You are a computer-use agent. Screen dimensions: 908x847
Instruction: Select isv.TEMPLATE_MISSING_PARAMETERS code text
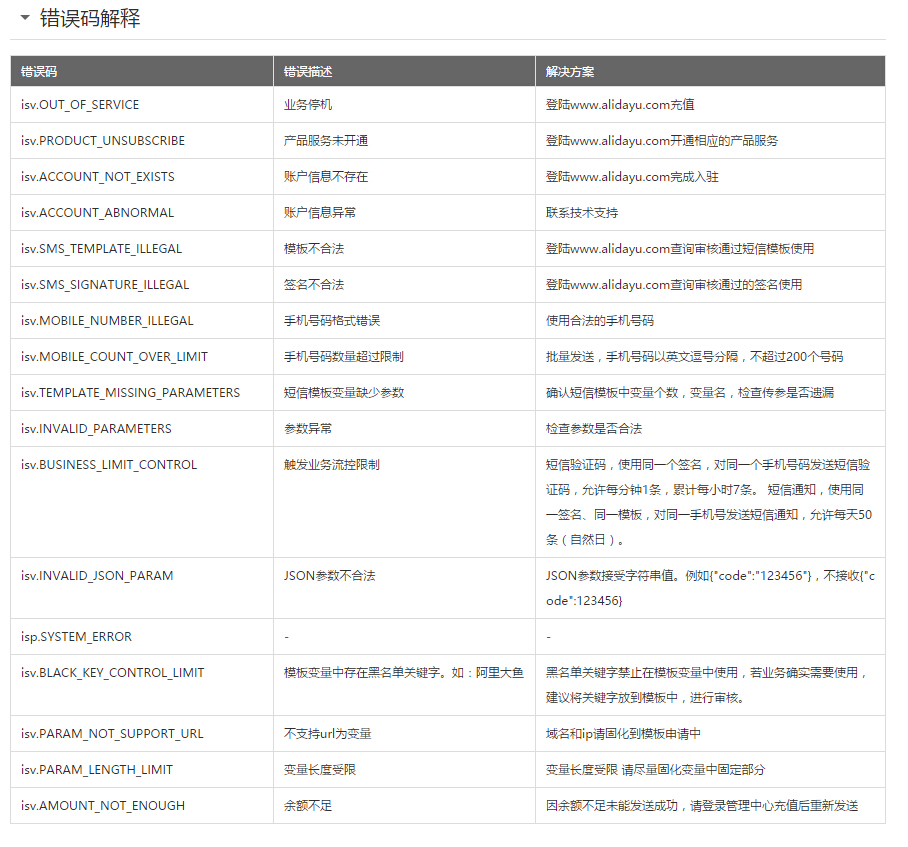click(131, 393)
